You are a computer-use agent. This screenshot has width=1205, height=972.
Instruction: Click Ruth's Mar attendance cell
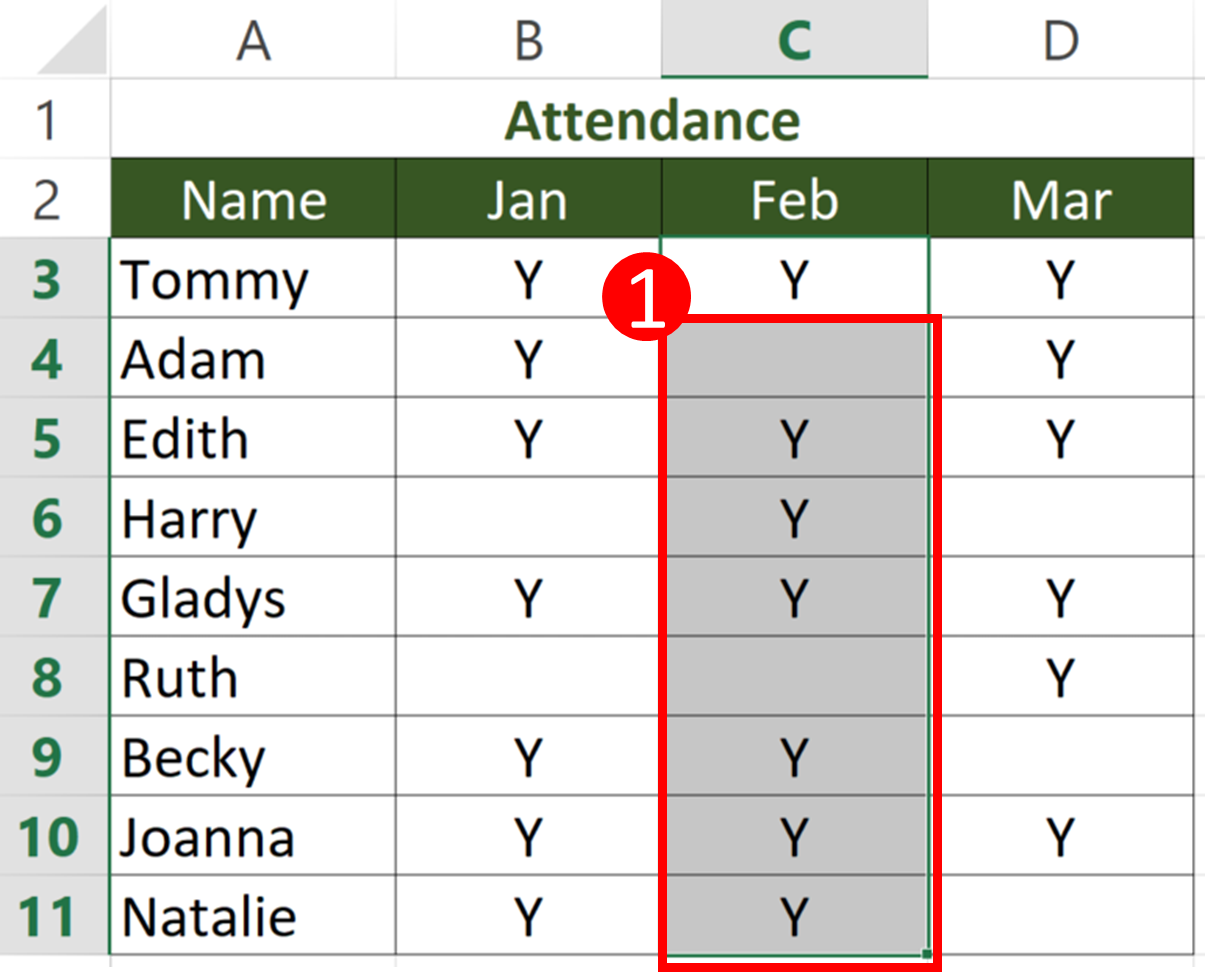1060,677
